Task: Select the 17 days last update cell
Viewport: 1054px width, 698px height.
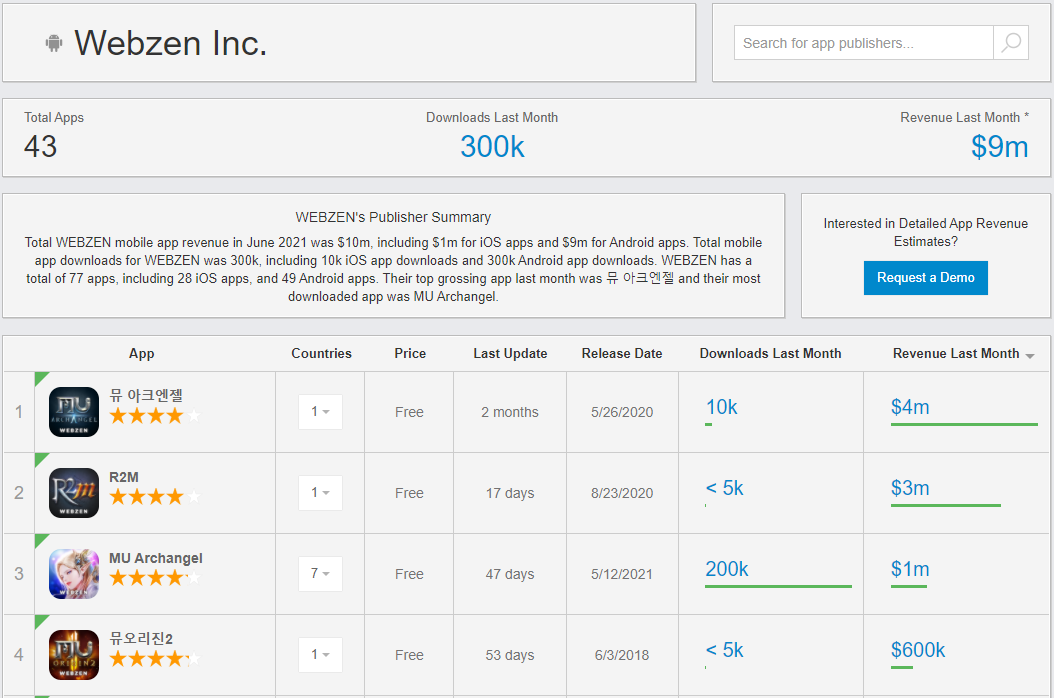Action: click(x=510, y=493)
